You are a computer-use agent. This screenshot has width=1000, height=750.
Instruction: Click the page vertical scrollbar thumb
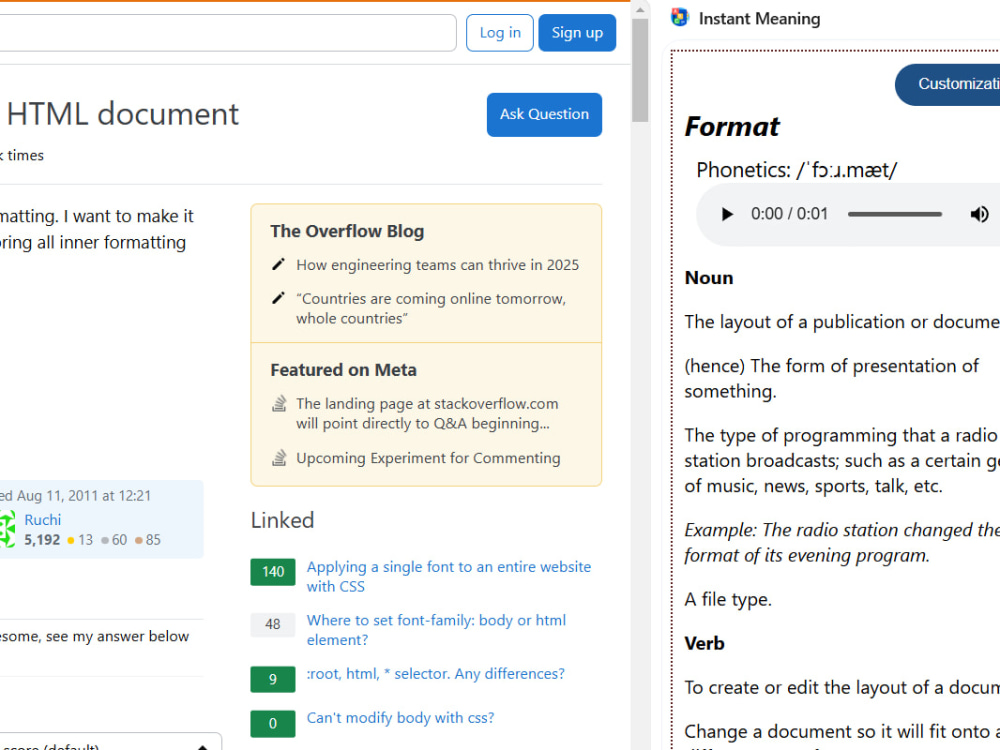640,70
